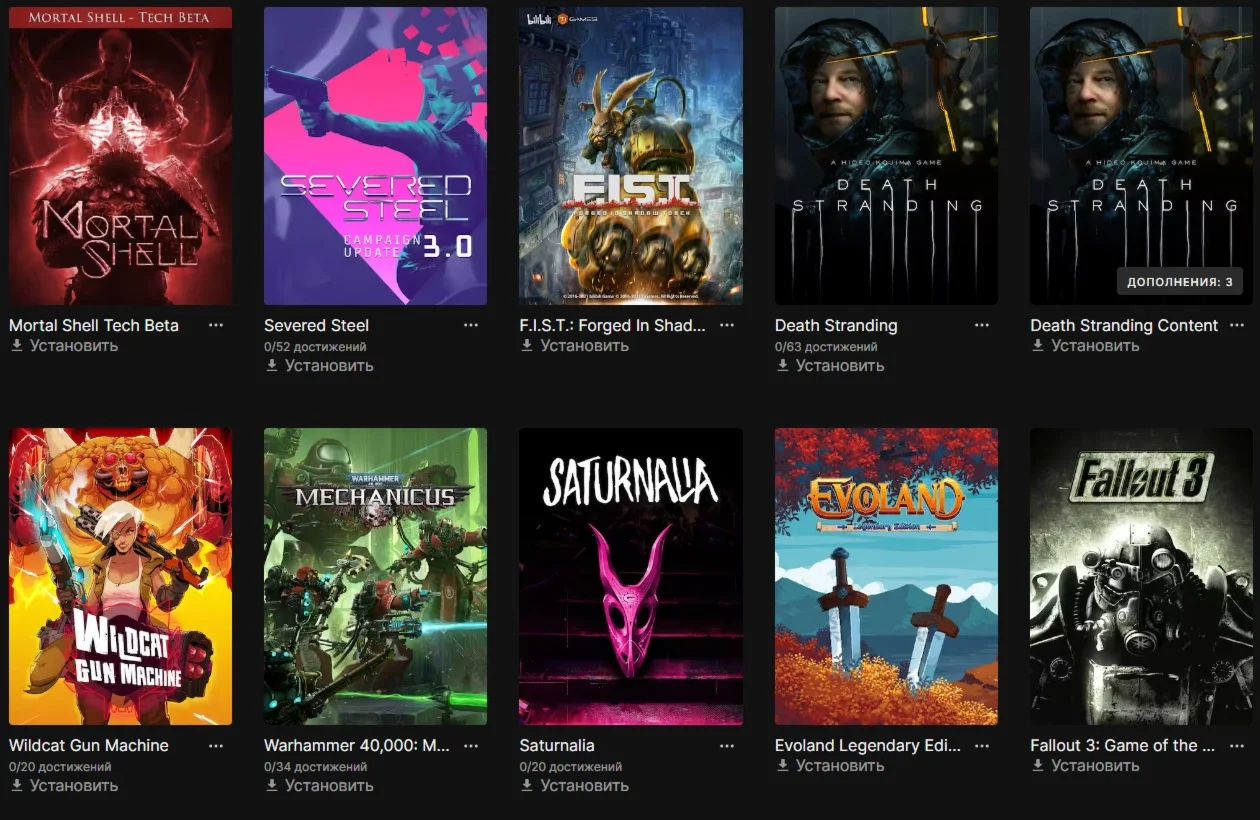The height and width of the screenshot is (820, 1260).
Task: Open more options for Evoland Legendary Edition
Action: (x=982, y=745)
